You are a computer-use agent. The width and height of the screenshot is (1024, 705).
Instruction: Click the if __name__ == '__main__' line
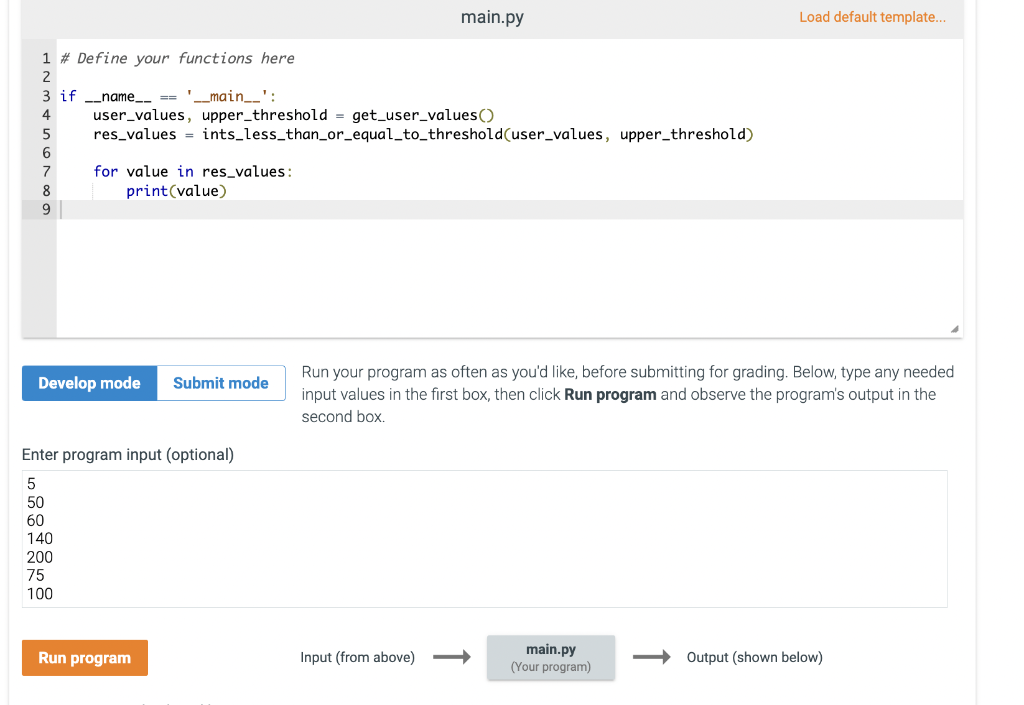tap(168, 97)
